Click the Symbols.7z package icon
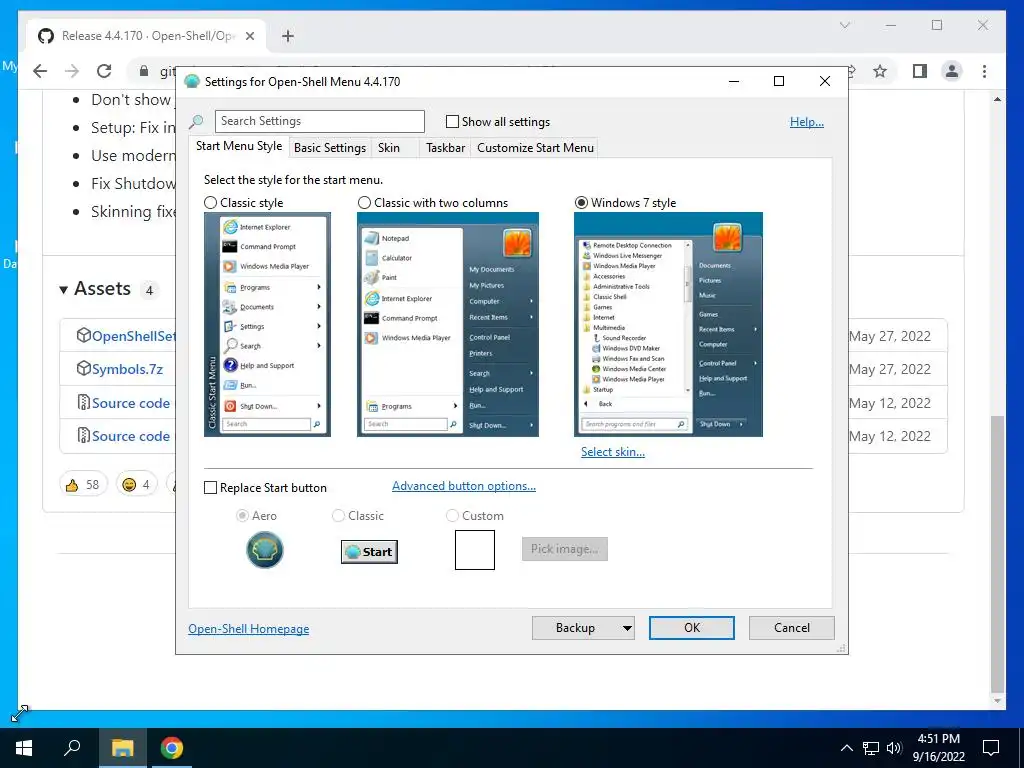This screenshot has width=1024, height=768. pyautogui.click(x=84, y=368)
